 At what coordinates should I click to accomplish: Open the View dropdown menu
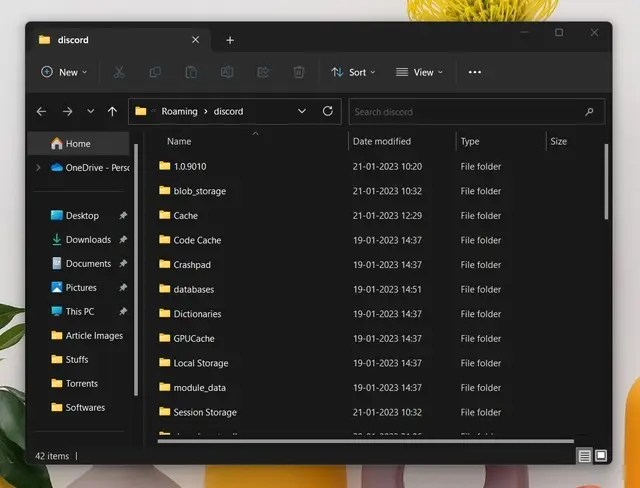(x=419, y=72)
